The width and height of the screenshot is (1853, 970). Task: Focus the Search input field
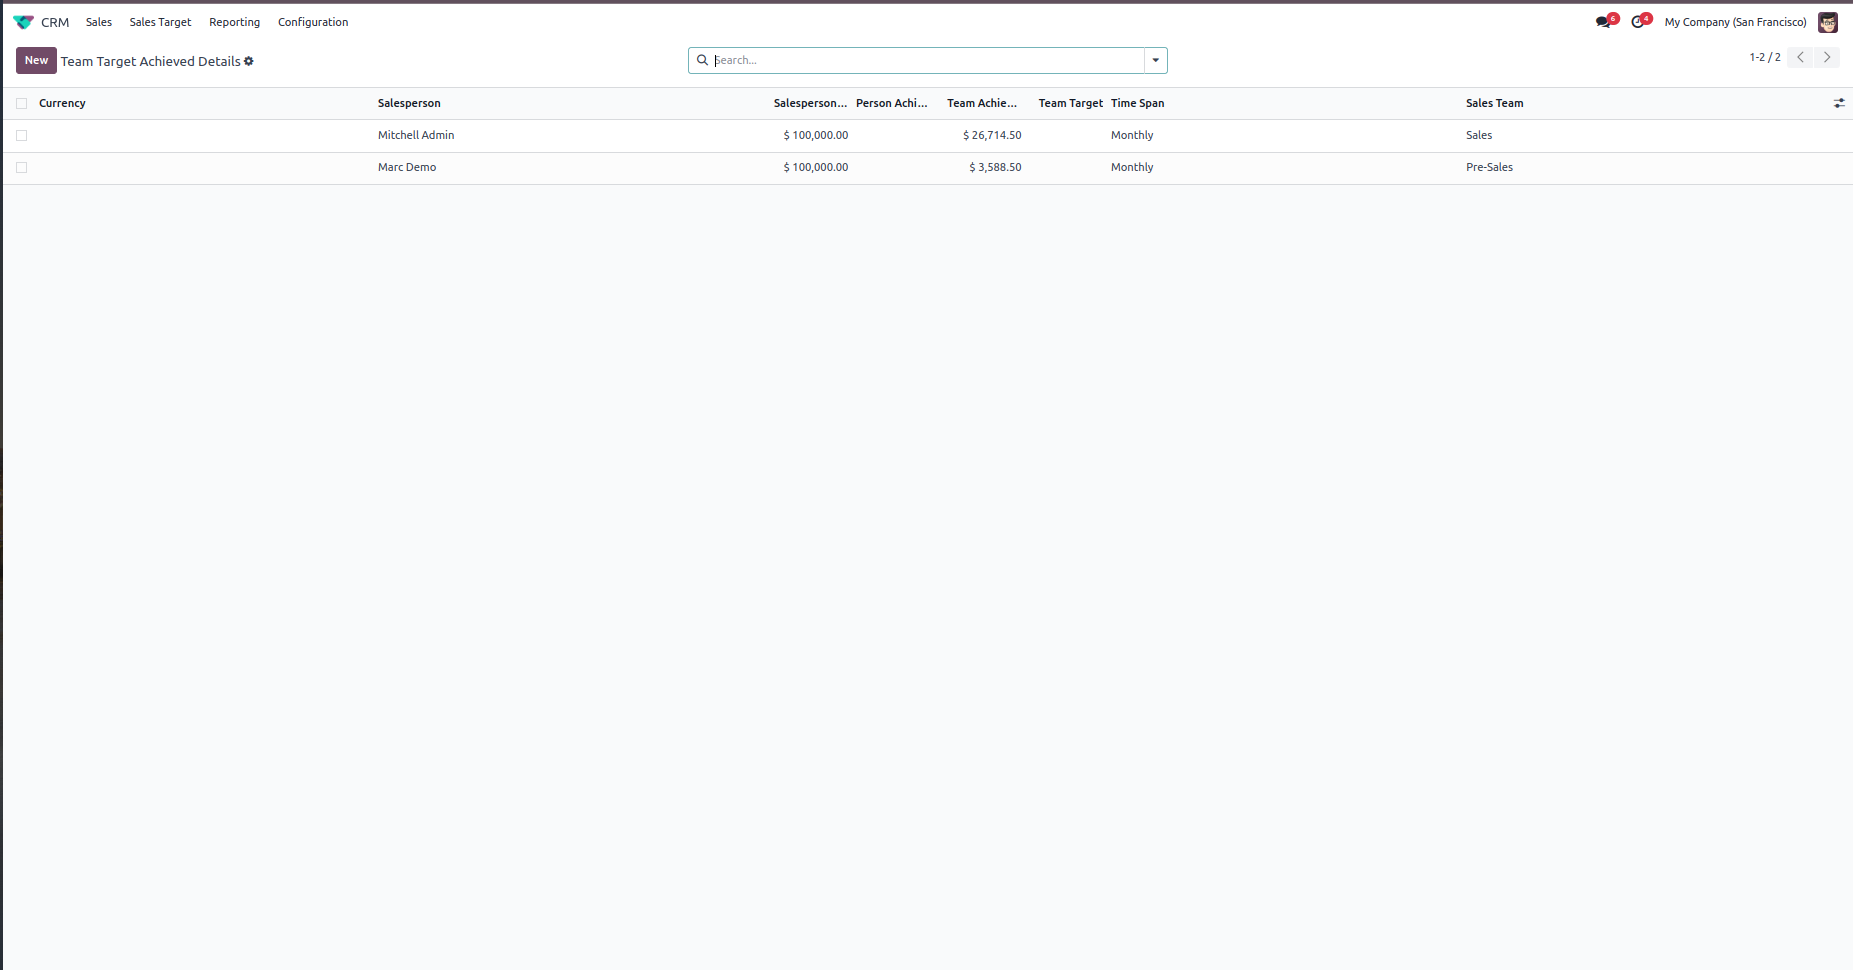click(927, 60)
